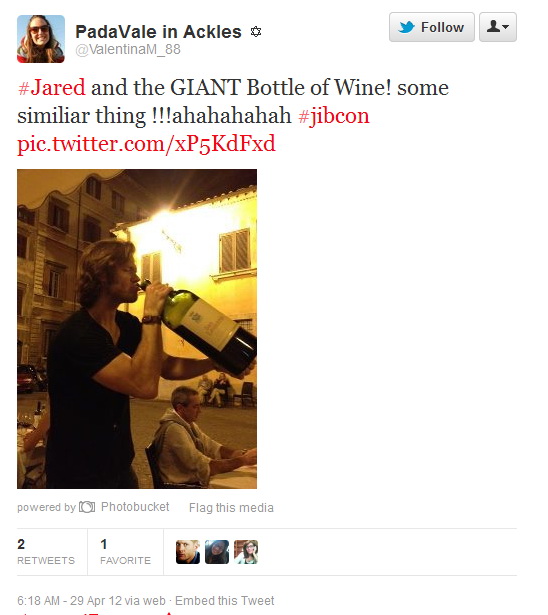The image size is (548, 615).
Task: Click the photo of the giant wine bottle
Action: pyautogui.click(x=137, y=329)
